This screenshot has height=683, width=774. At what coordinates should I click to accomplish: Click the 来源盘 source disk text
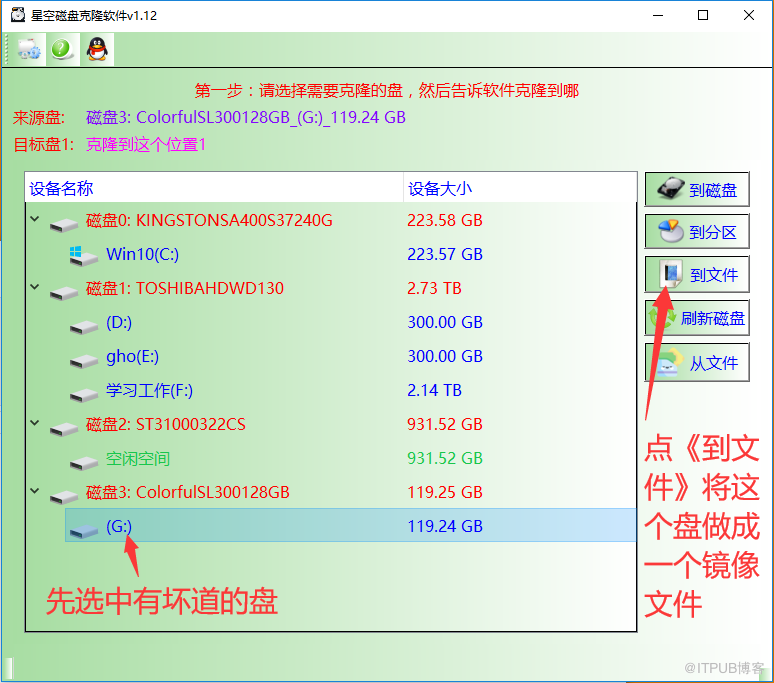tap(246, 117)
